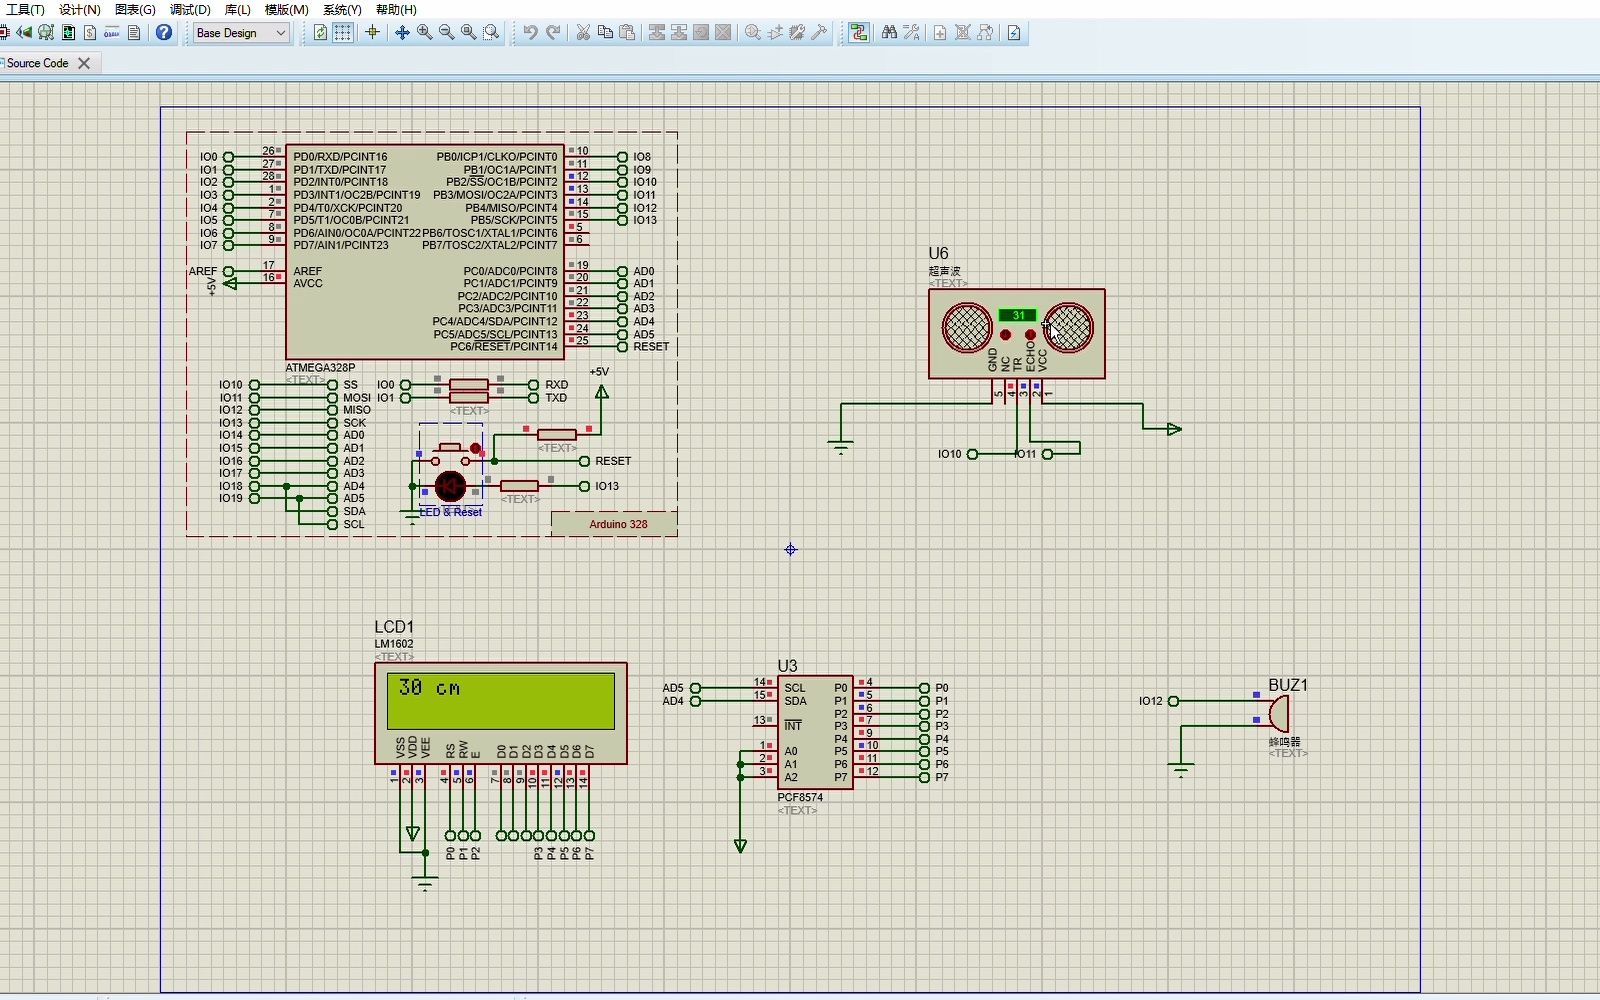Toggle the wire autorouter icon
This screenshot has height=1000, width=1600.
[858, 33]
